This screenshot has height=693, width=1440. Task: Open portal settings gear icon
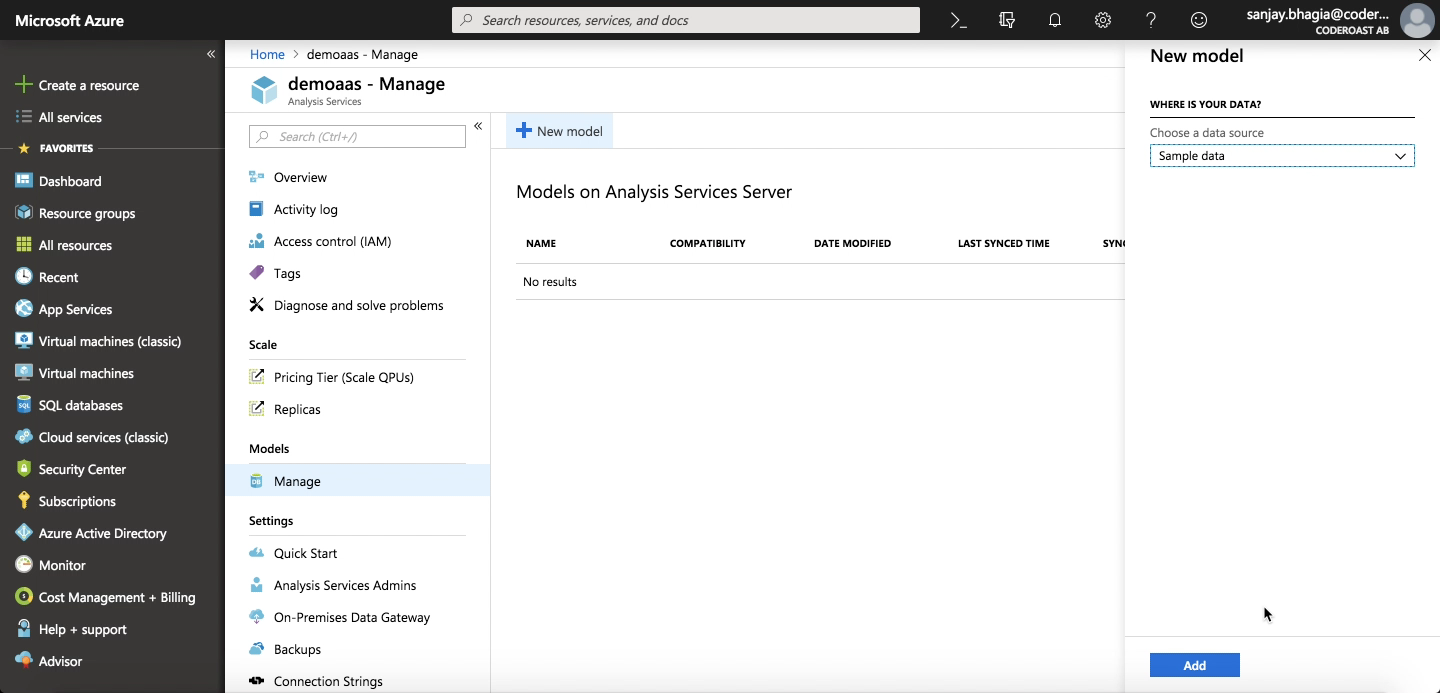coord(1102,20)
